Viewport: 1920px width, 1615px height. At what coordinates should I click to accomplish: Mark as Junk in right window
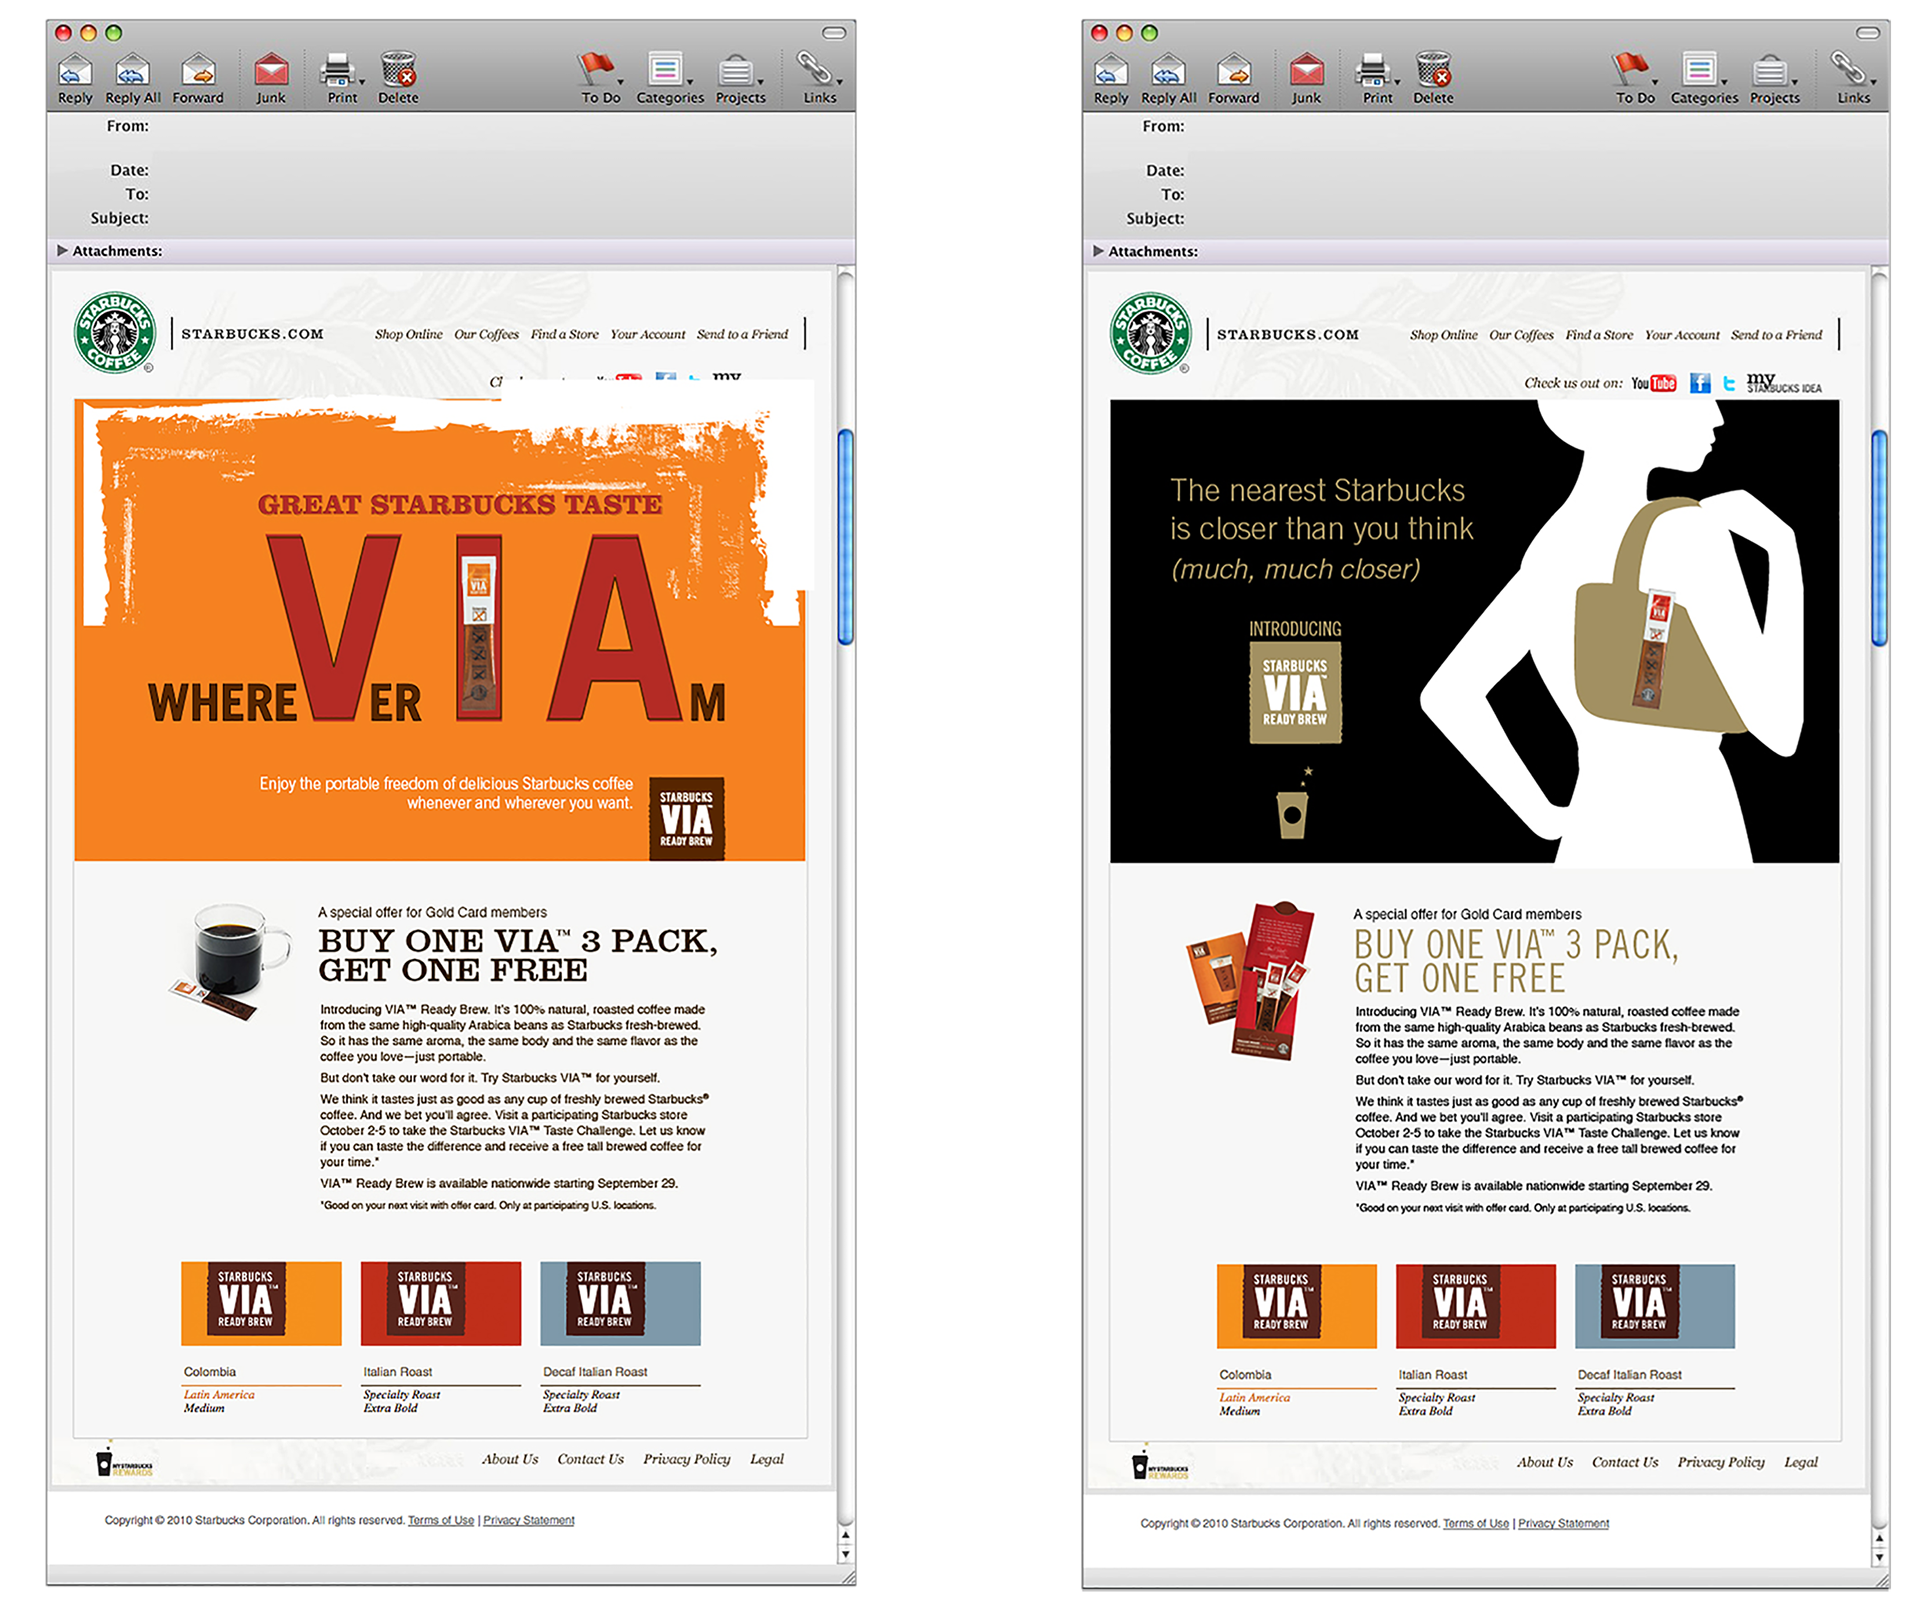pyautogui.click(x=1306, y=72)
